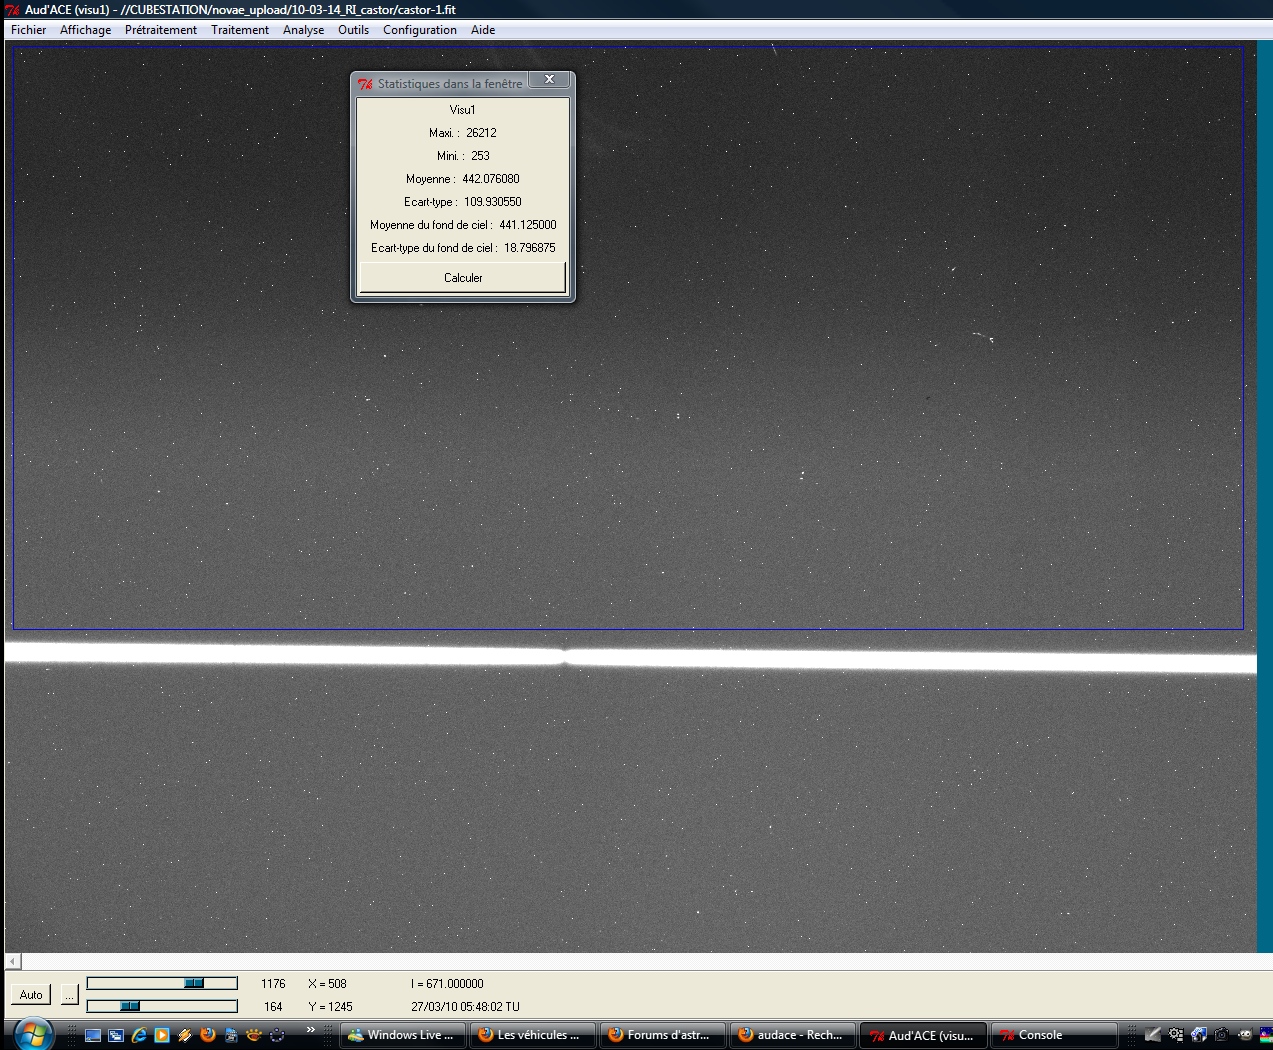1273x1050 pixels.
Task: Switch to Console taskbar button
Action: [x=1055, y=1035]
